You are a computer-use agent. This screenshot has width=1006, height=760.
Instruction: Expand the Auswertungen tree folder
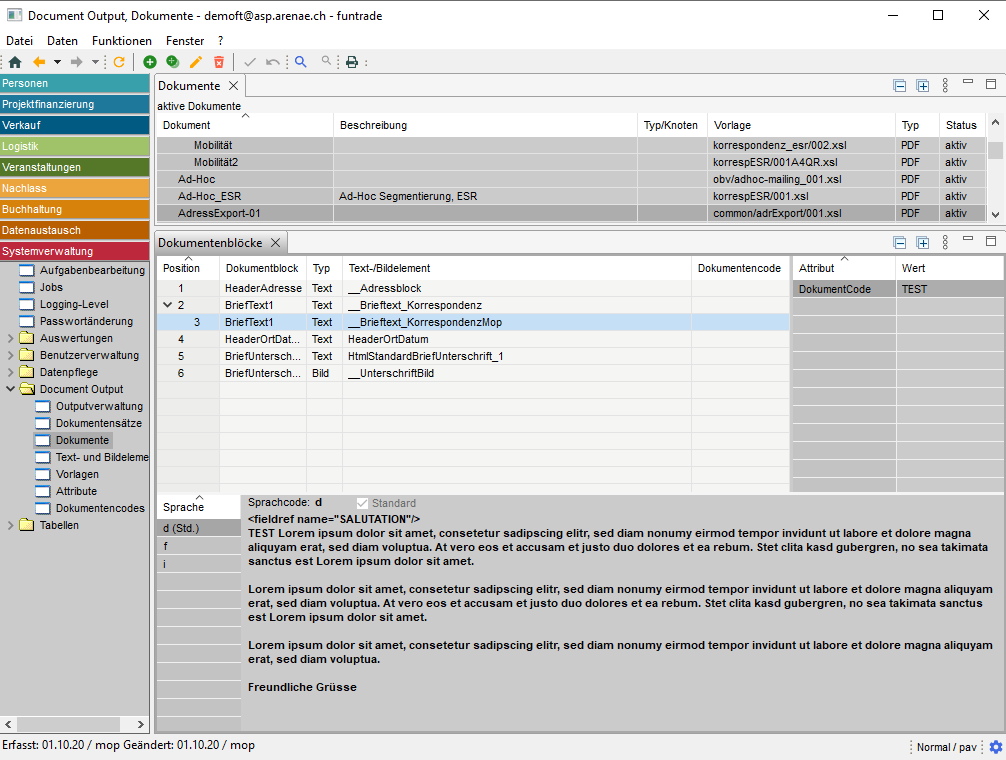11,338
